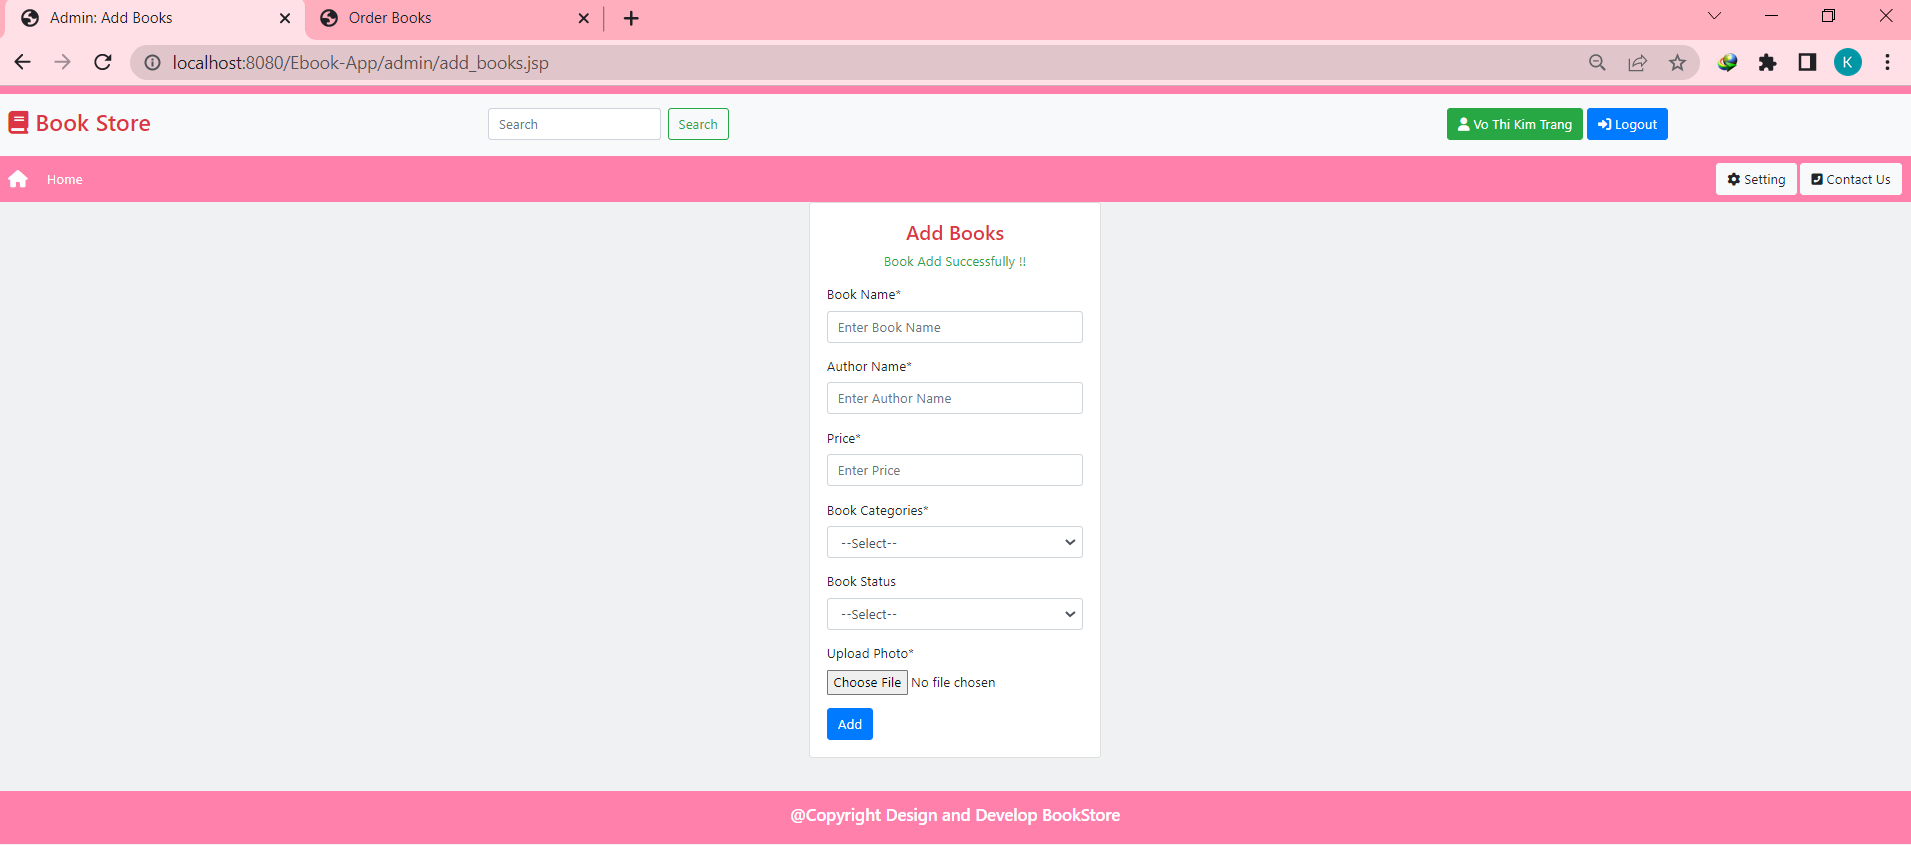Switch to the Order Books tab
The height and width of the screenshot is (845, 1911).
(x=455, y=18)
